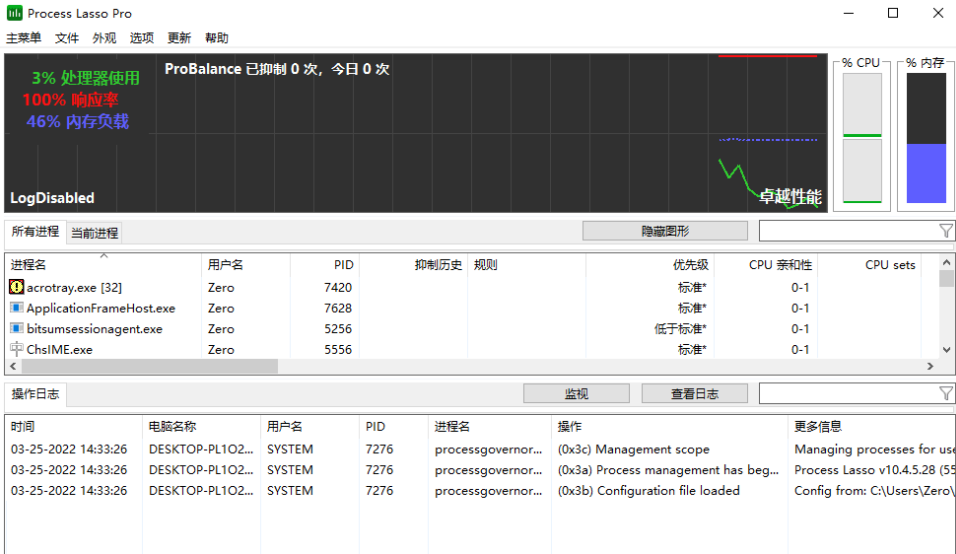Click the 电脑名称 log column header
Screen dimensions: 956x554
202,427
